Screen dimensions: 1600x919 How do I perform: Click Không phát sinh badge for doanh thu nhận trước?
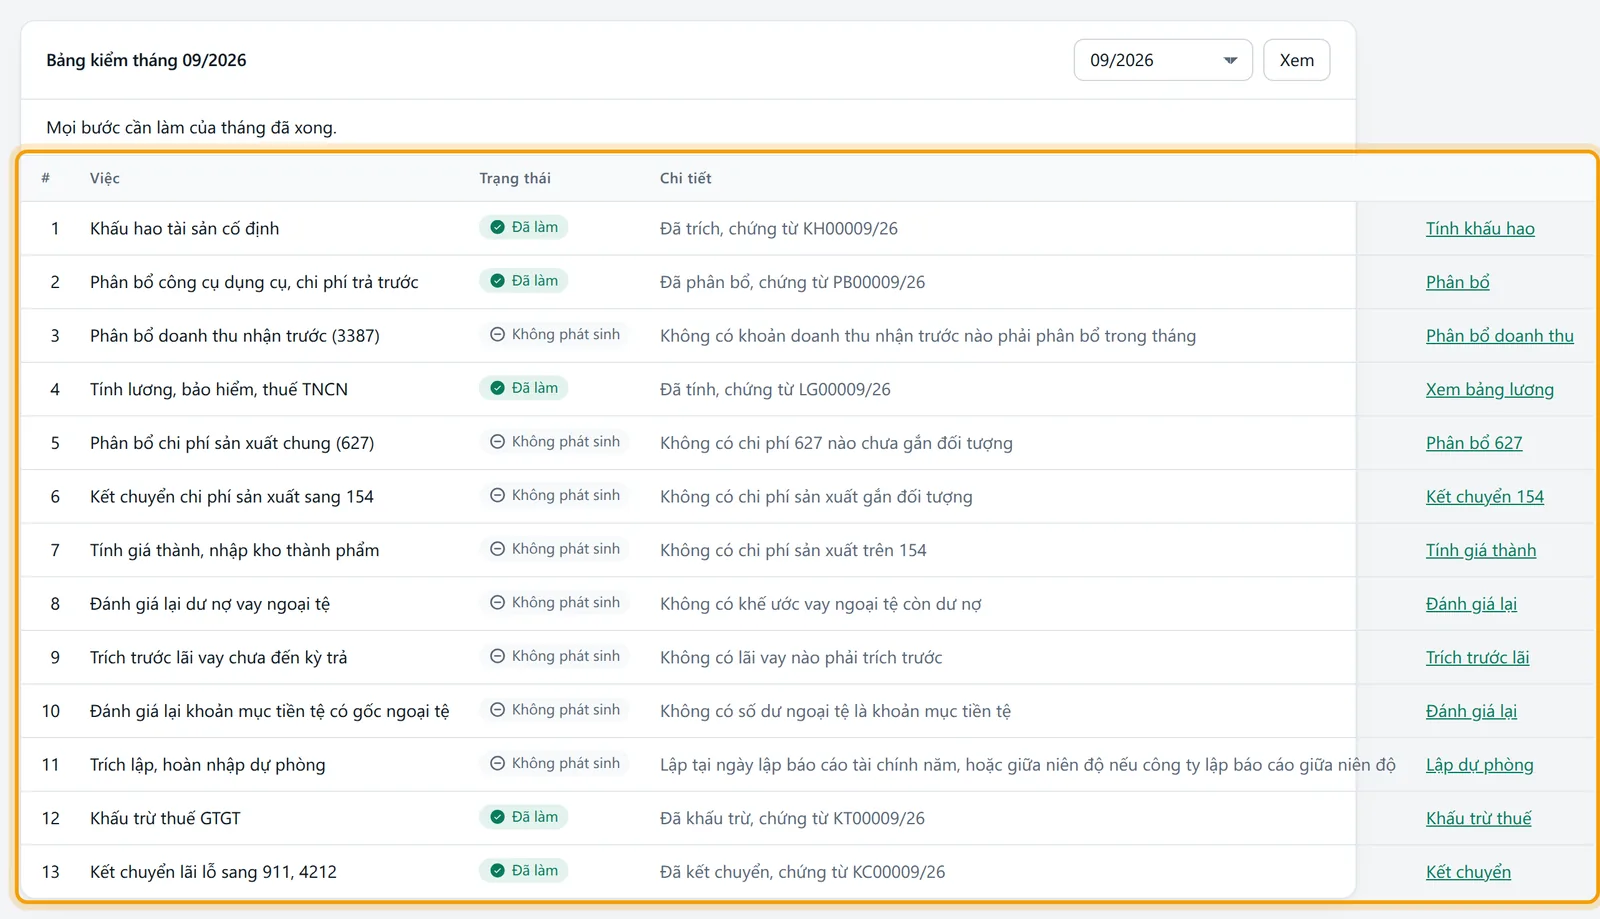coord(555,335)
